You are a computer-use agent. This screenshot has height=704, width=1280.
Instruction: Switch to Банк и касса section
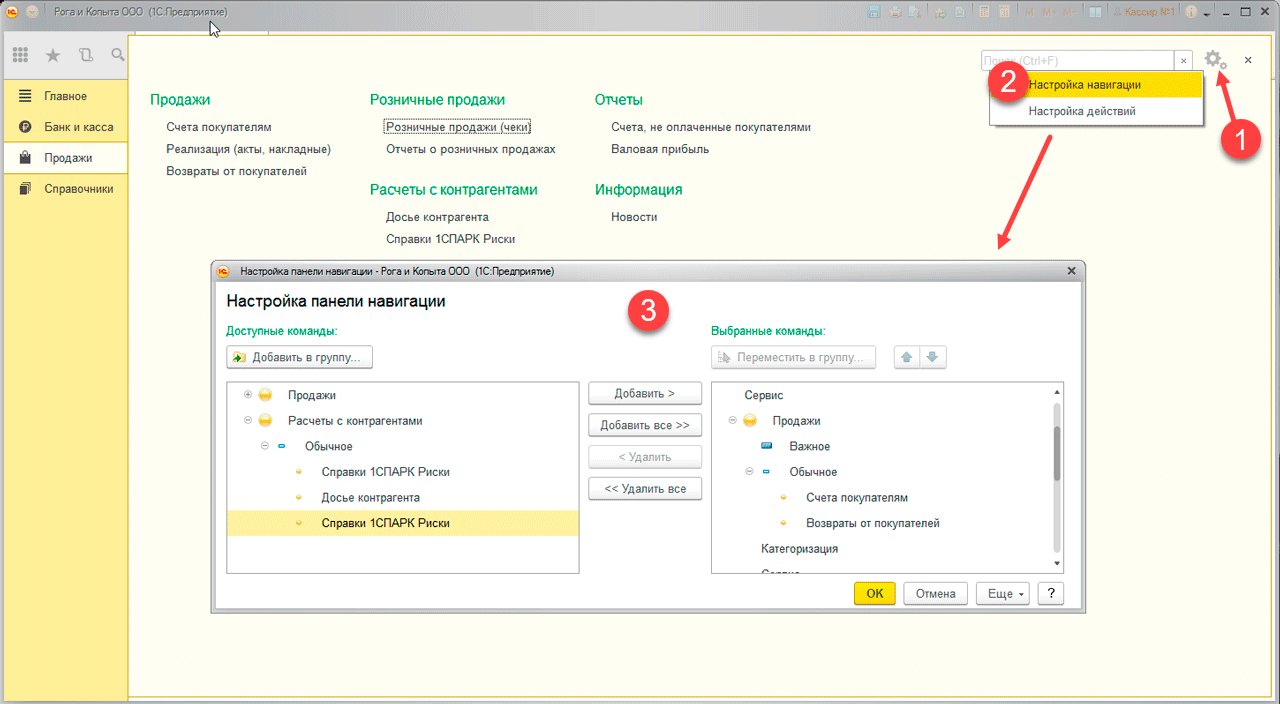(x=78, y=127)
